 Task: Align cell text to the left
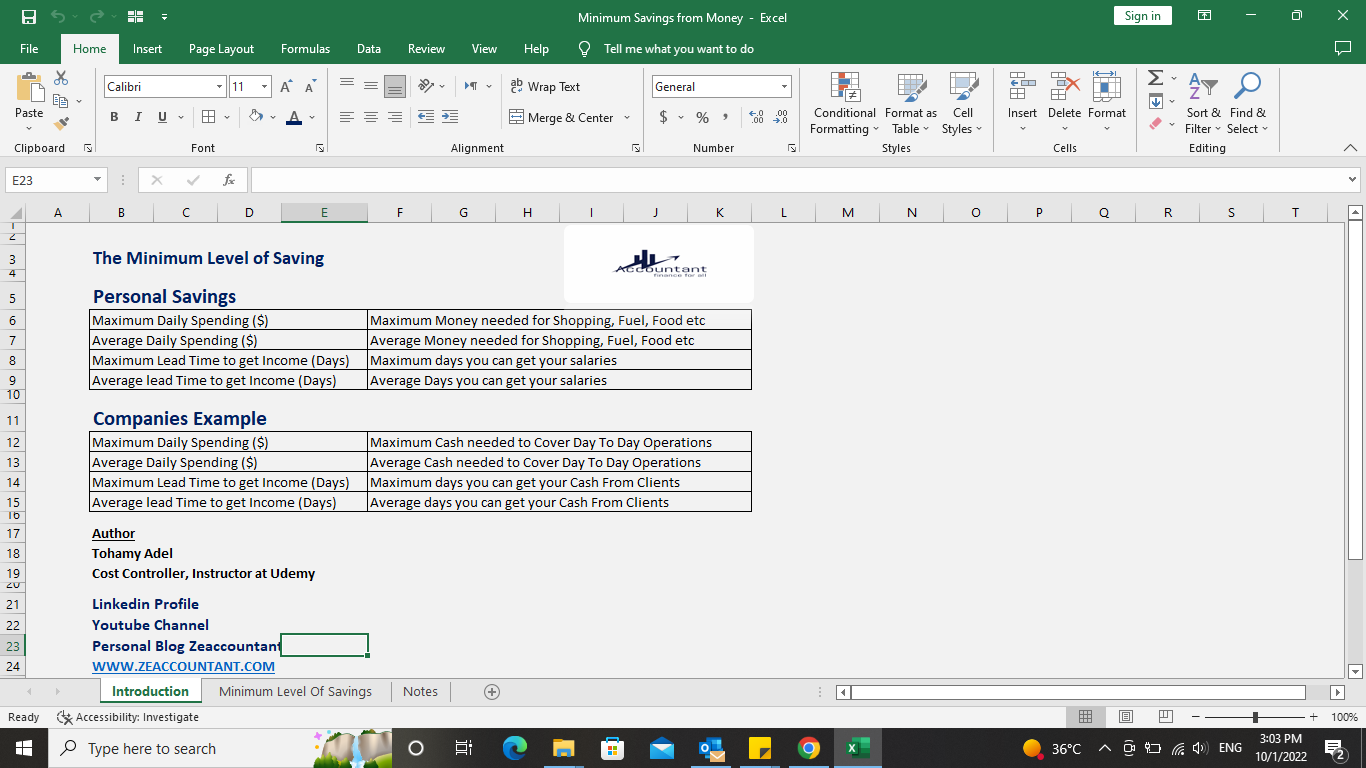tap(347, 117)
